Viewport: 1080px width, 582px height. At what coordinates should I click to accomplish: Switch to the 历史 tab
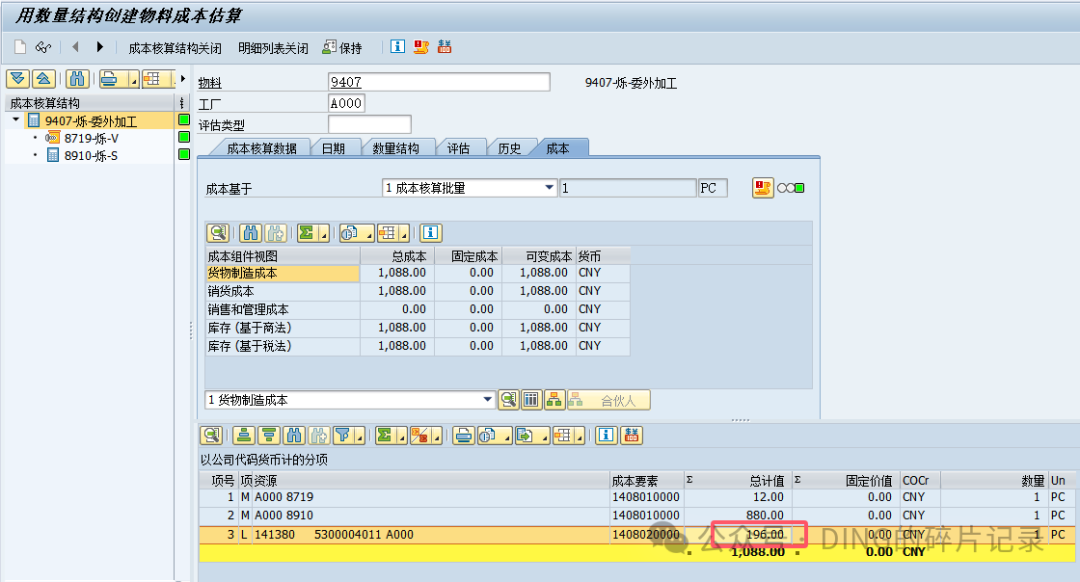509,148
